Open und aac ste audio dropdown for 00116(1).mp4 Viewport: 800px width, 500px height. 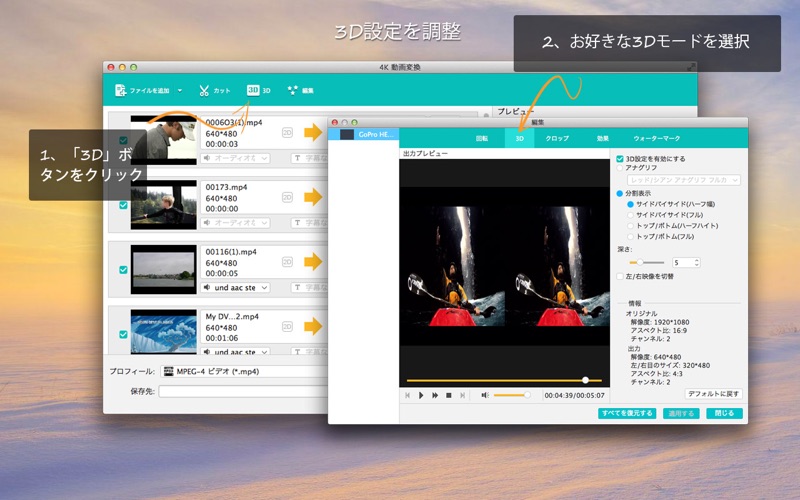click(235, 288)
